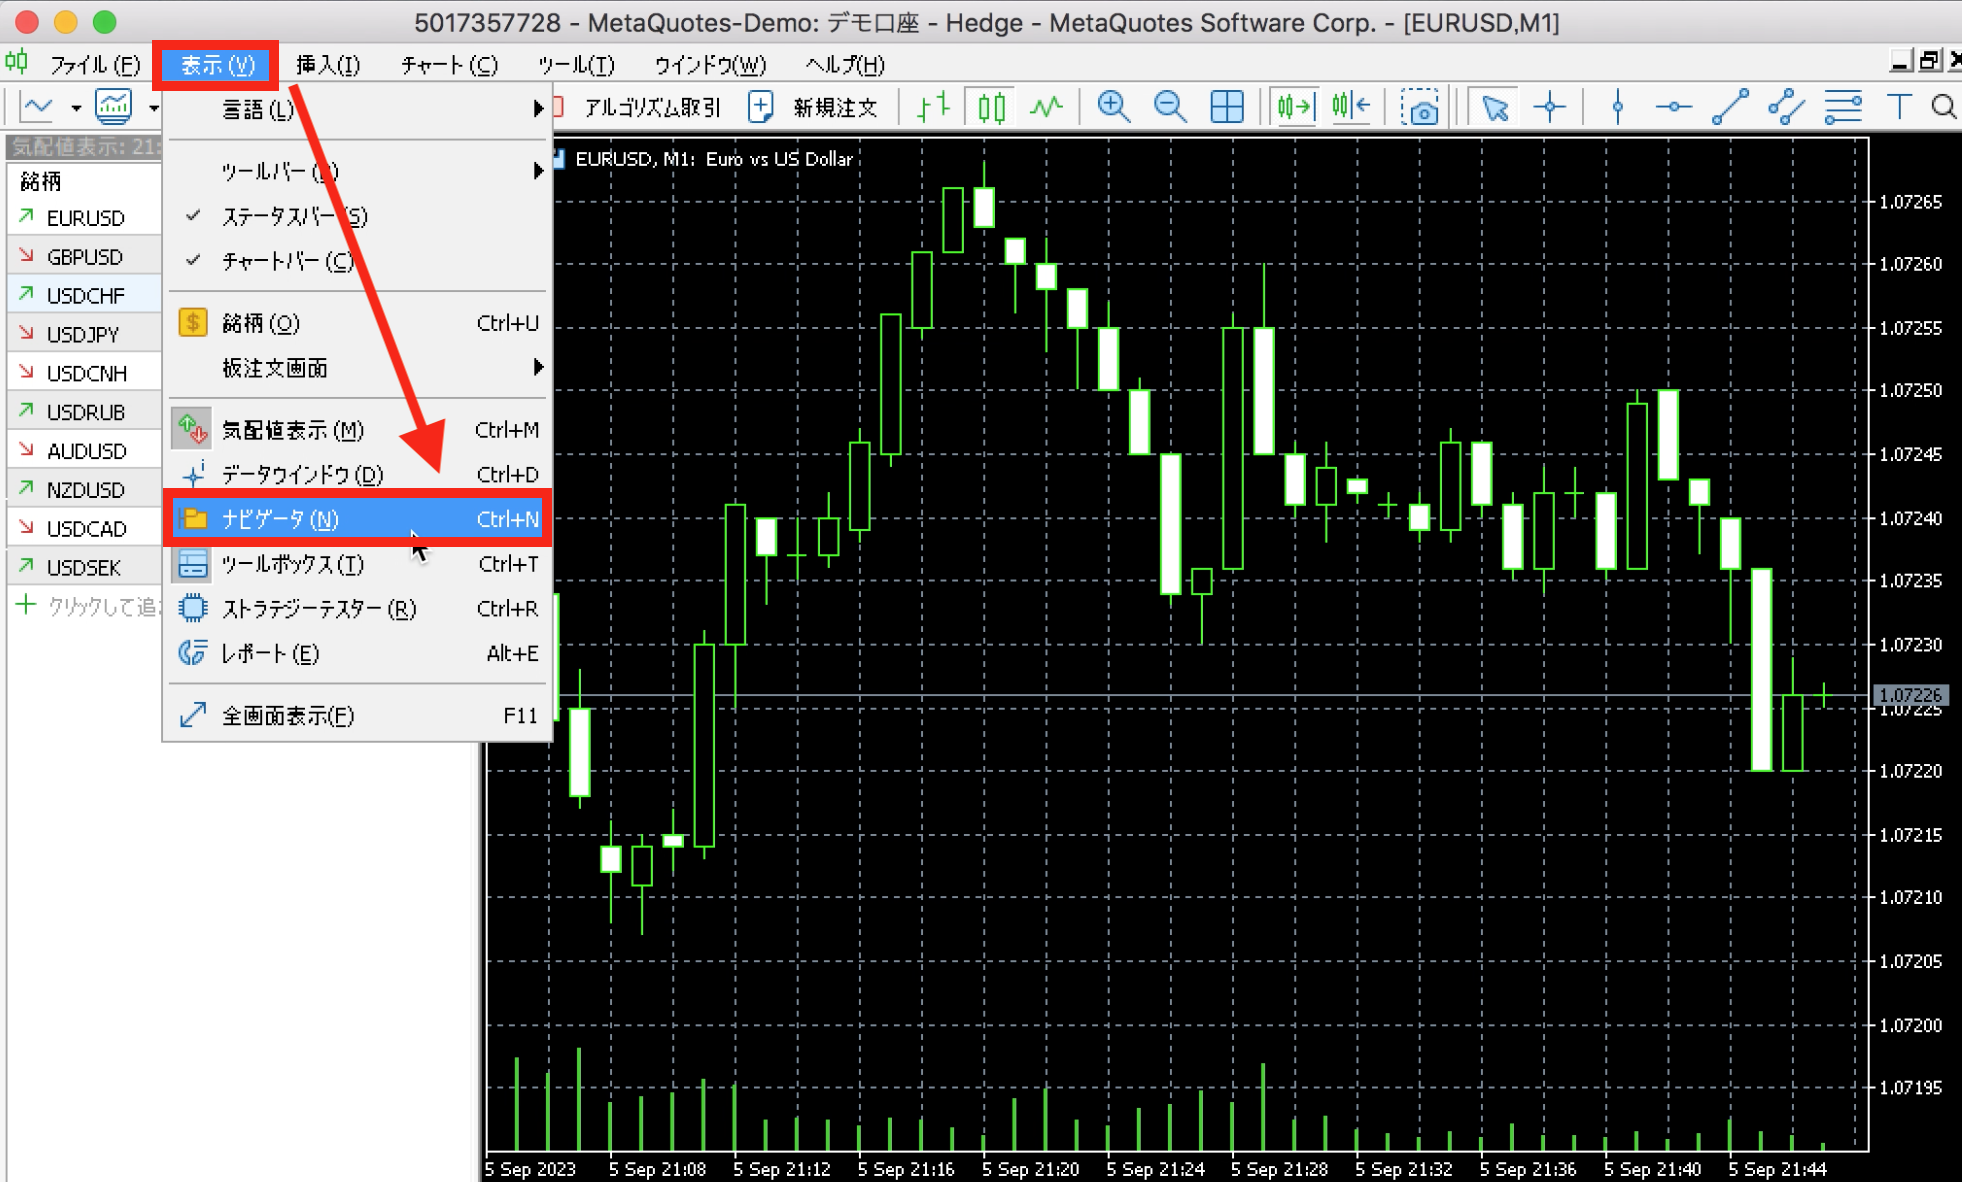The image size is (1962, 1182).
Task: Select the trendline tool
Action: [x=1730, y=106]
